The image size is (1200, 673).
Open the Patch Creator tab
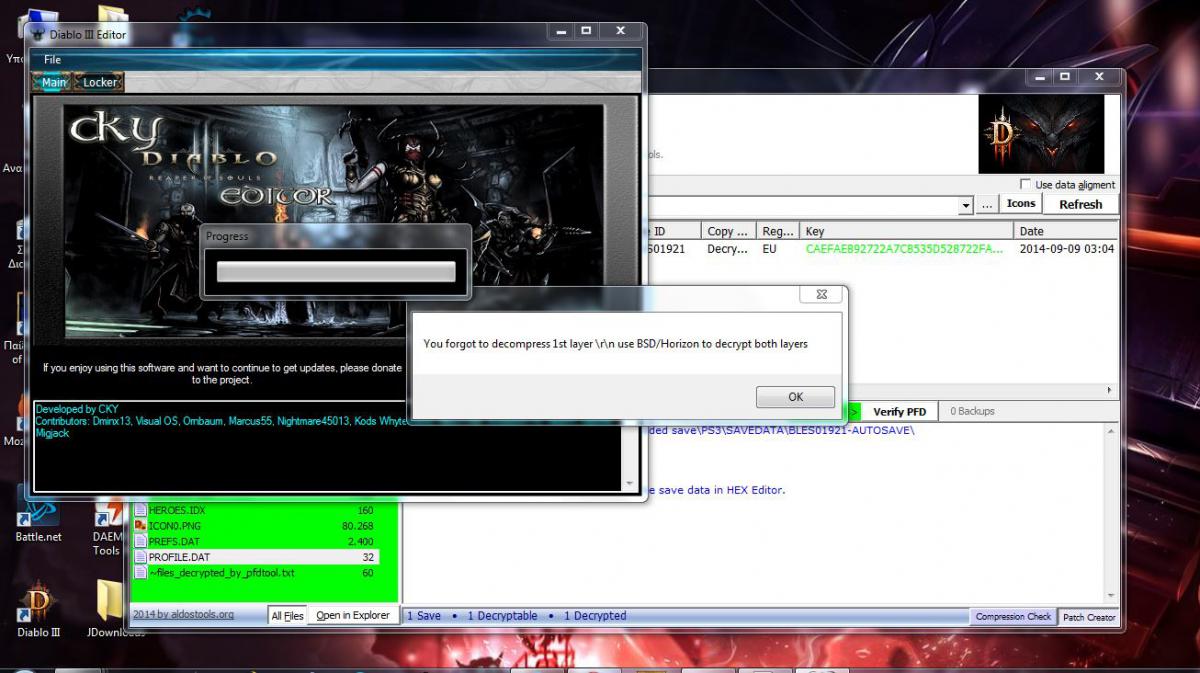[x=1088, y=617]
